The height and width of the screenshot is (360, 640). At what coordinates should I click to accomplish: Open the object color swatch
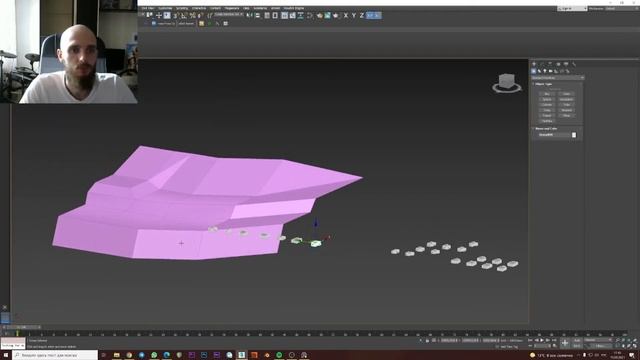574,135
